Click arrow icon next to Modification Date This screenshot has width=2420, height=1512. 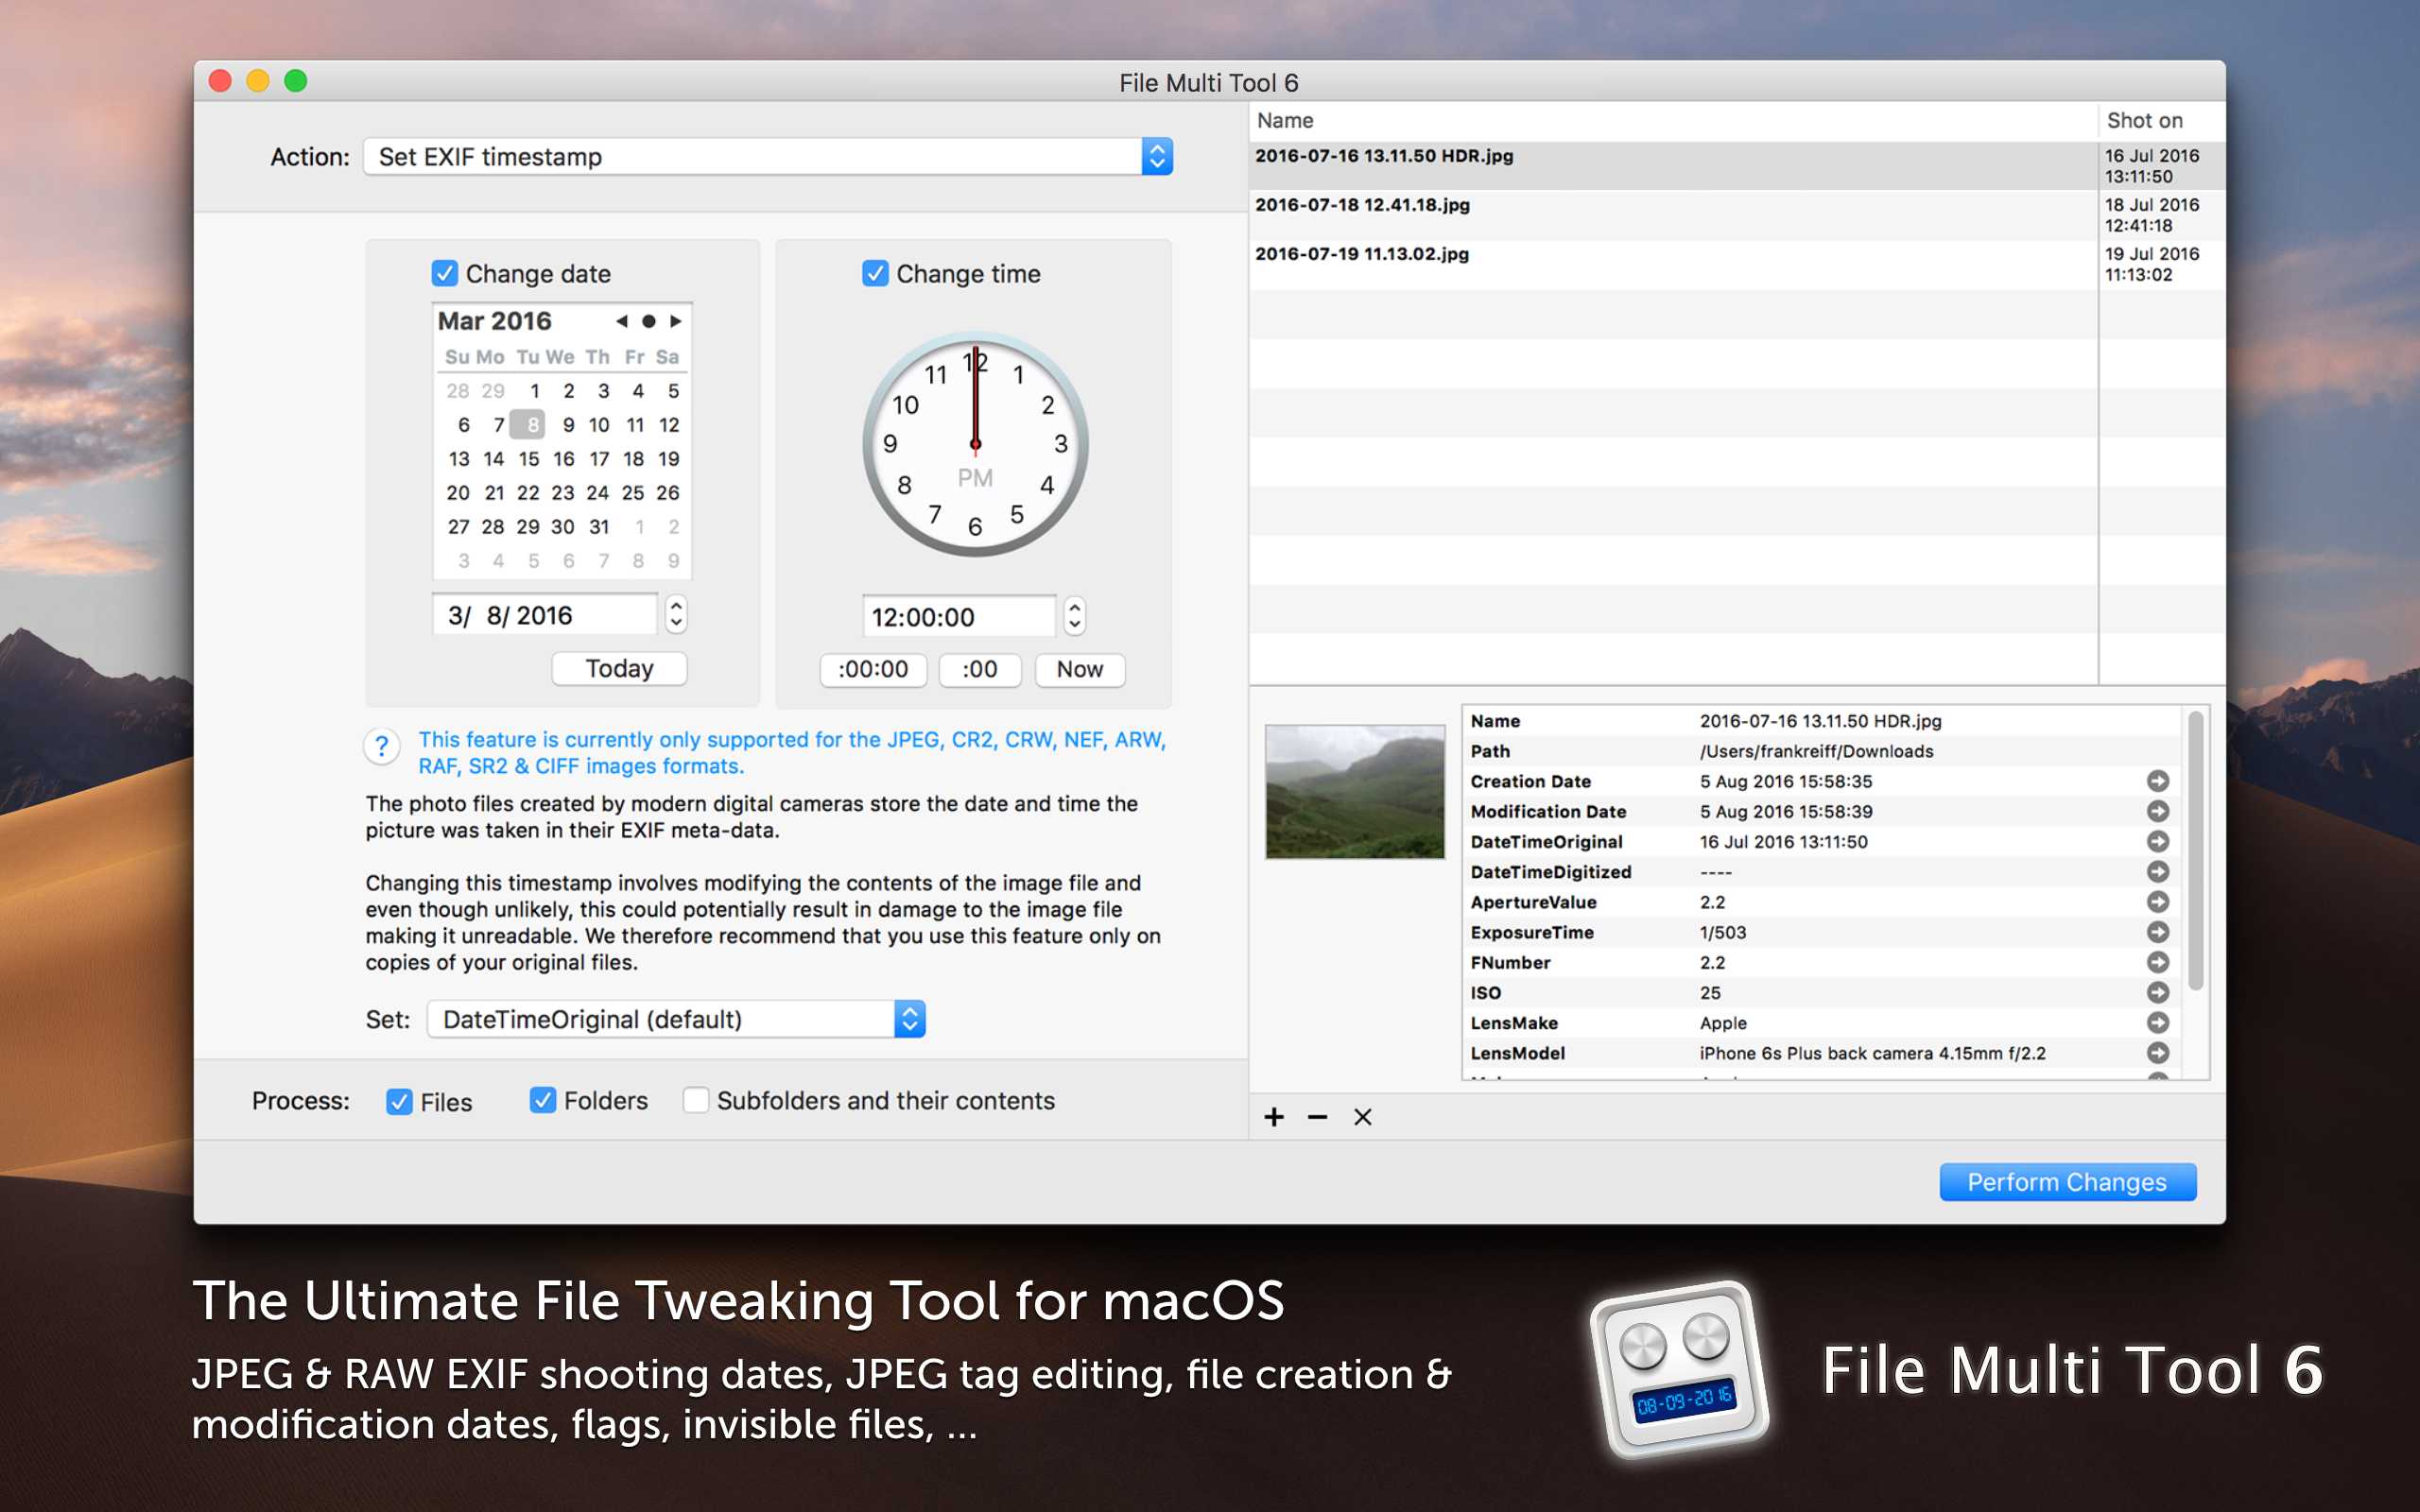point(2158,811)
